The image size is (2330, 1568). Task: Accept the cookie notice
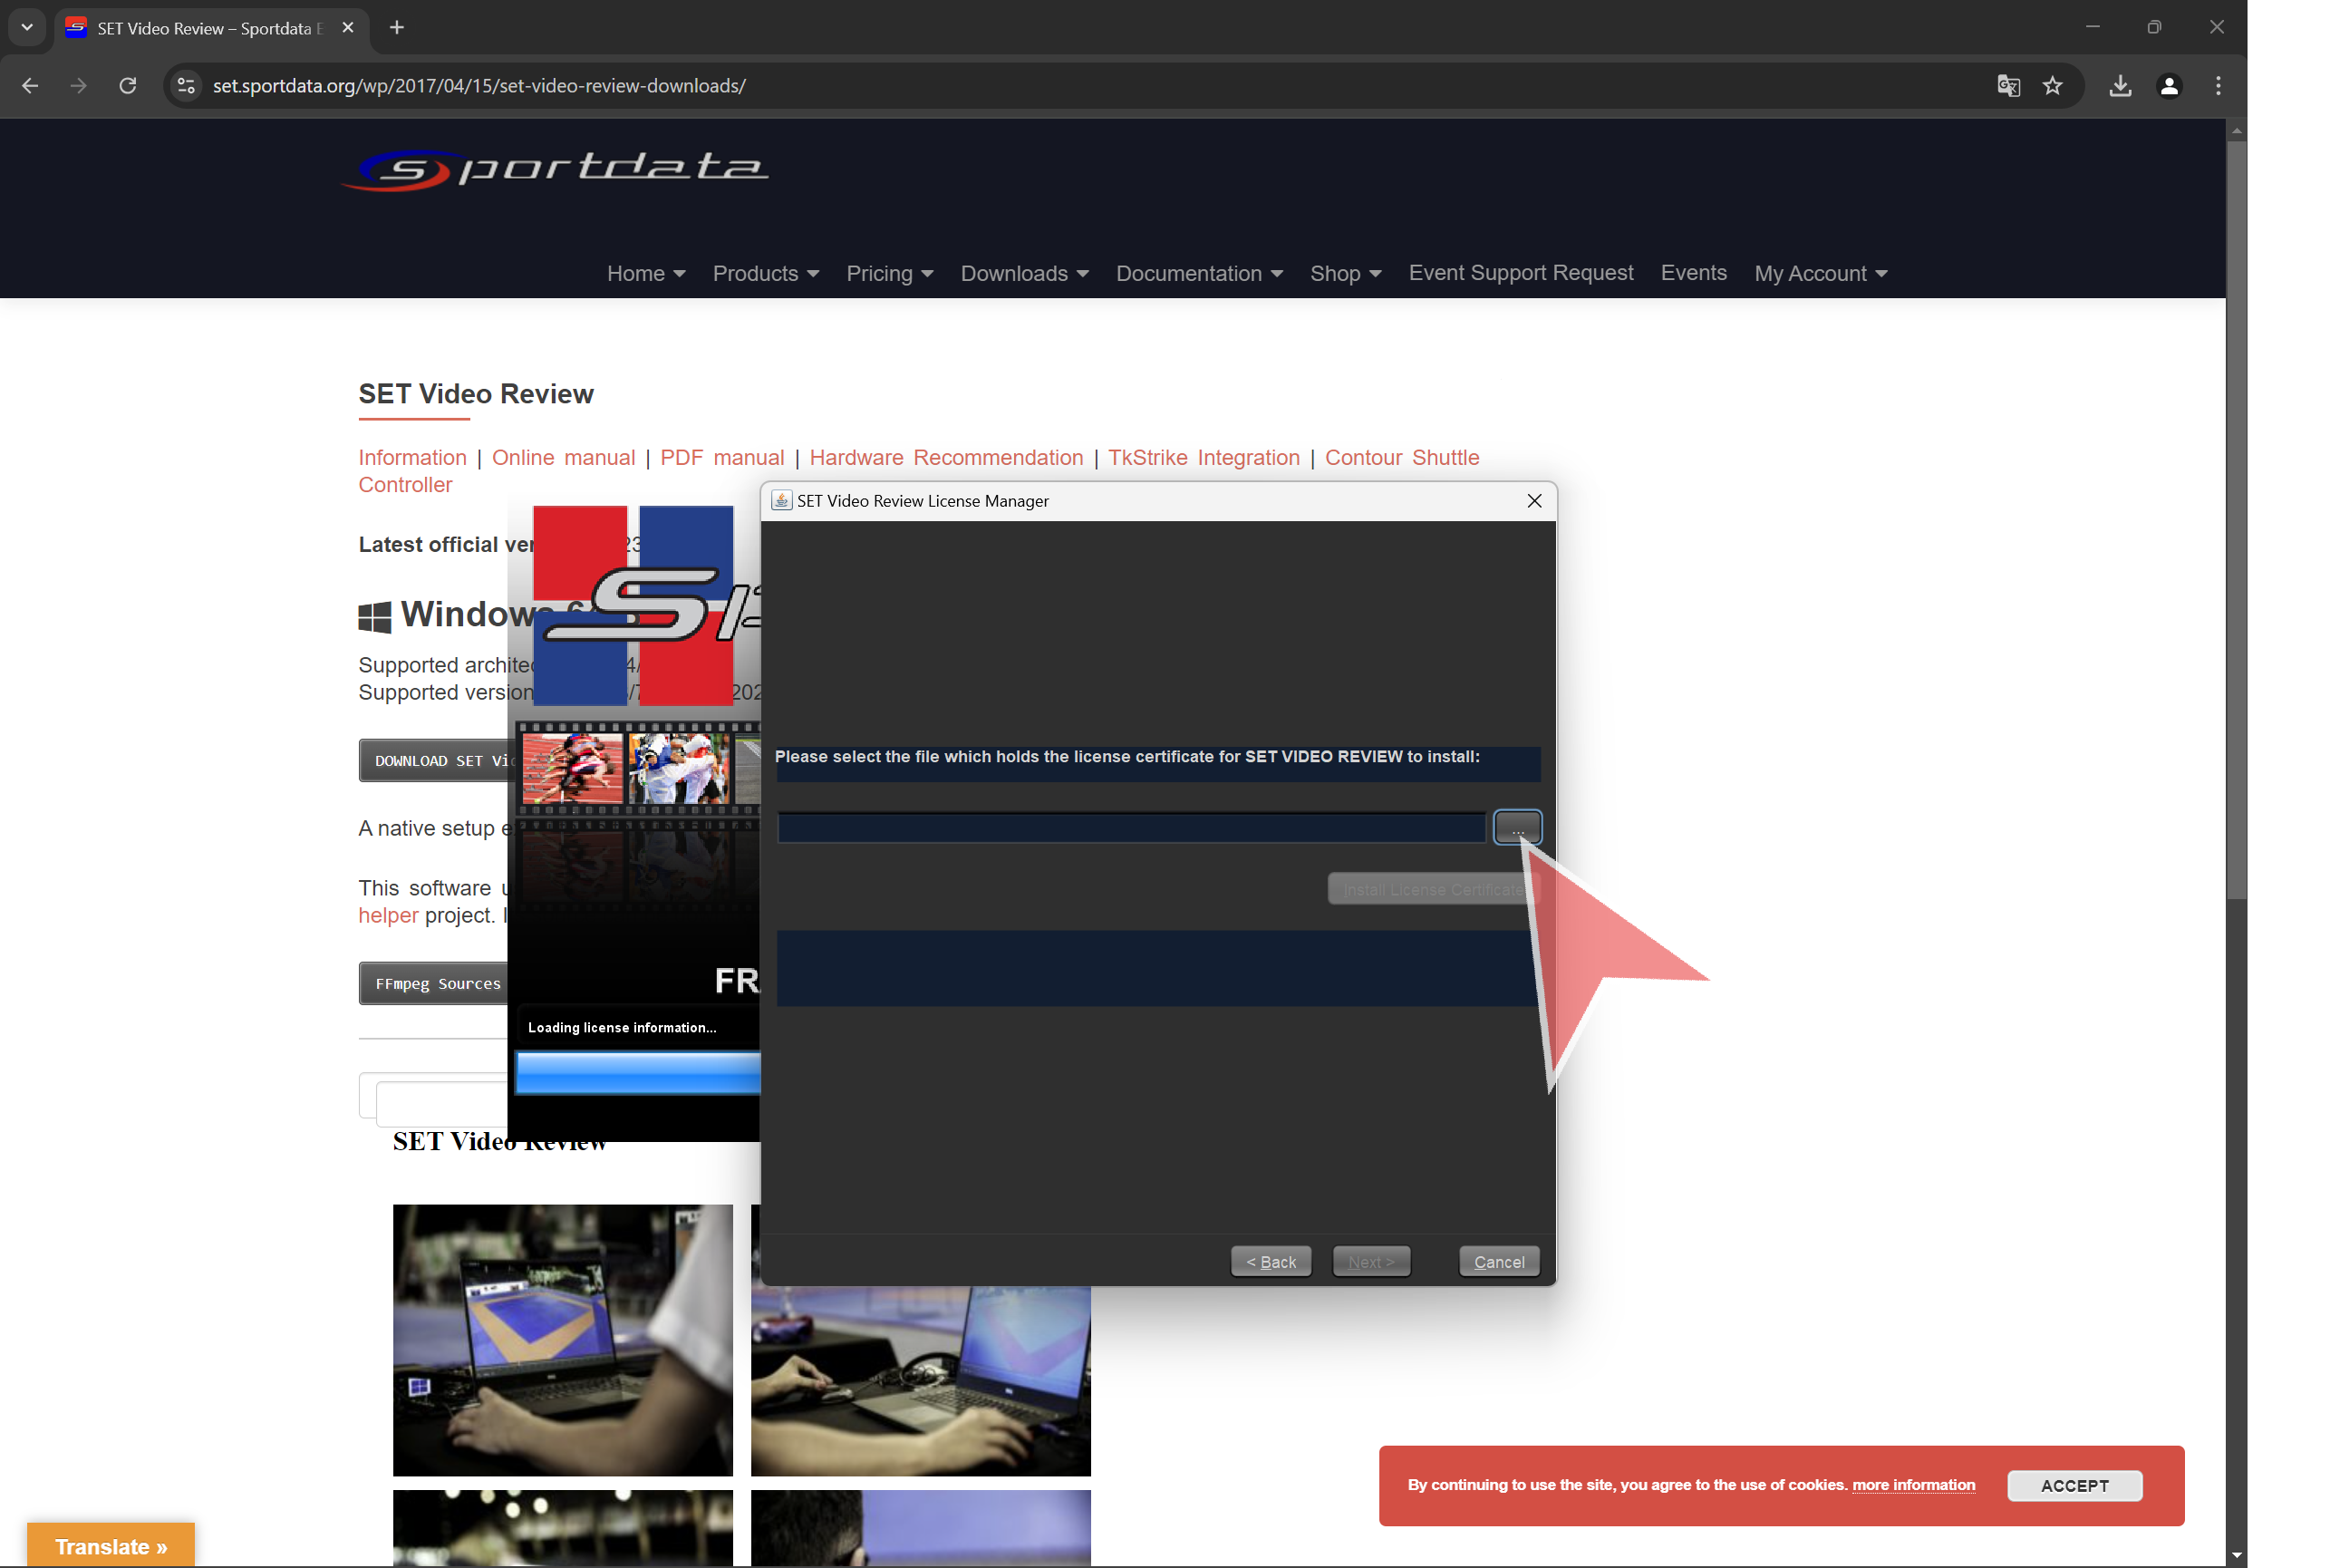(2074, 1485)
